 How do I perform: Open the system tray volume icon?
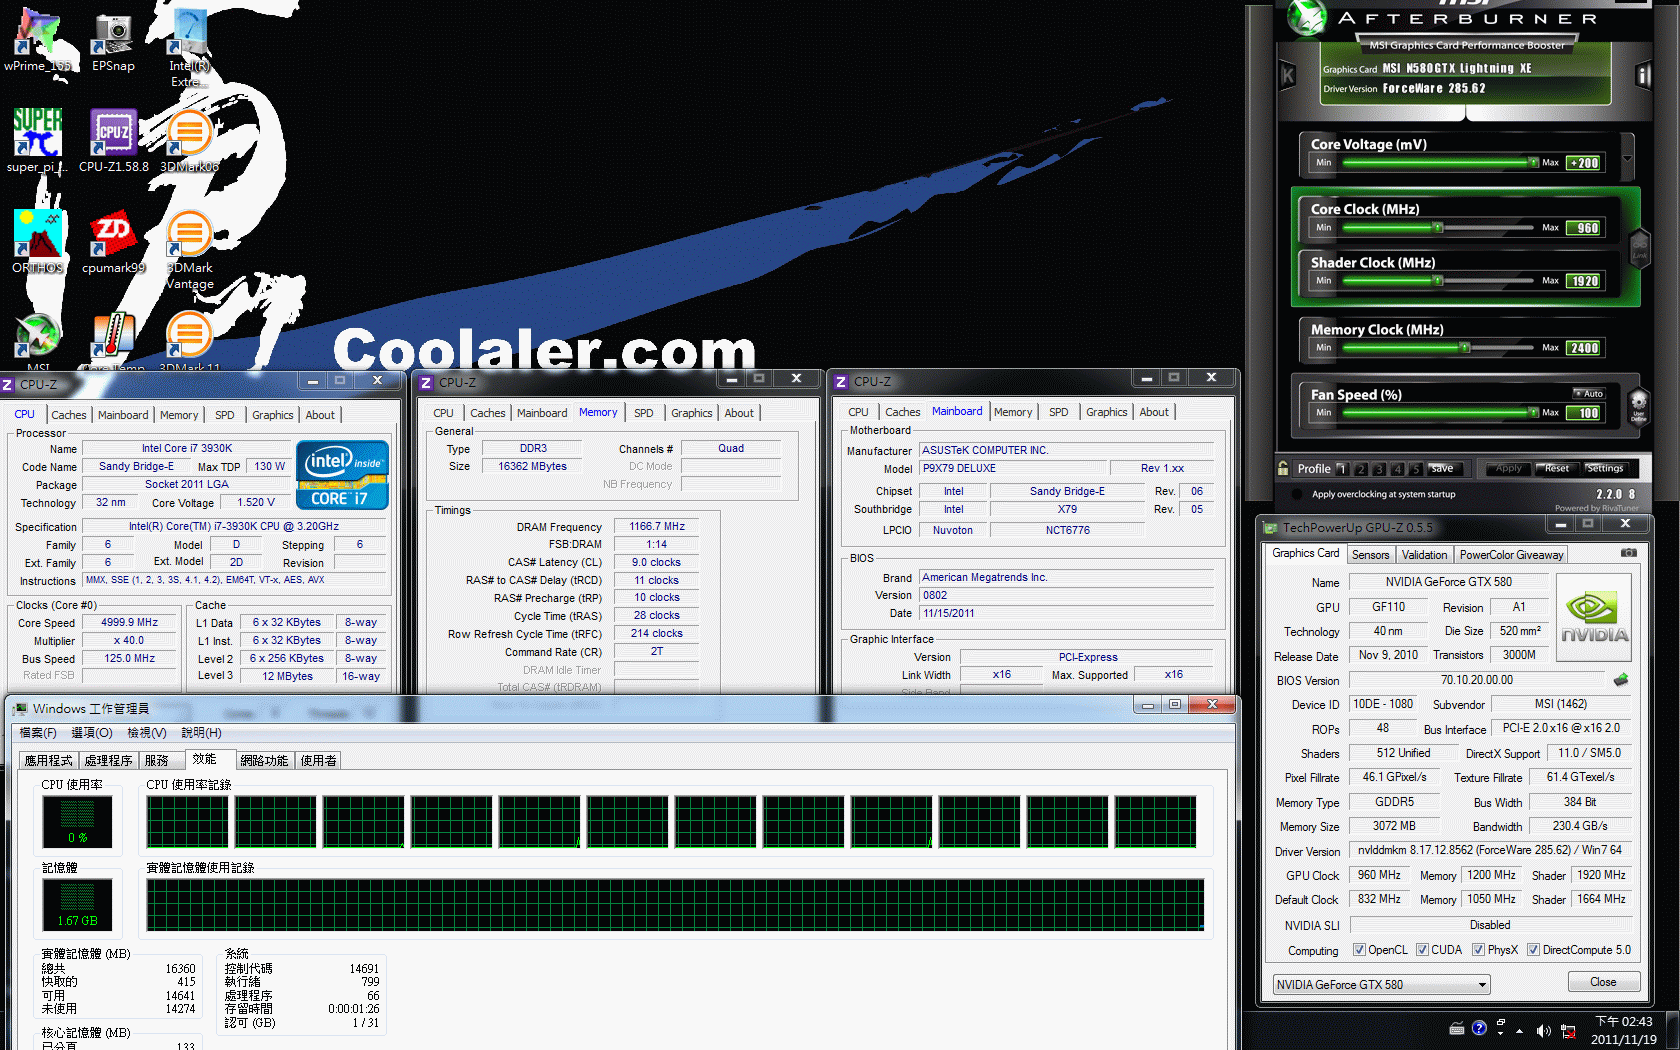(1543, 1030)
